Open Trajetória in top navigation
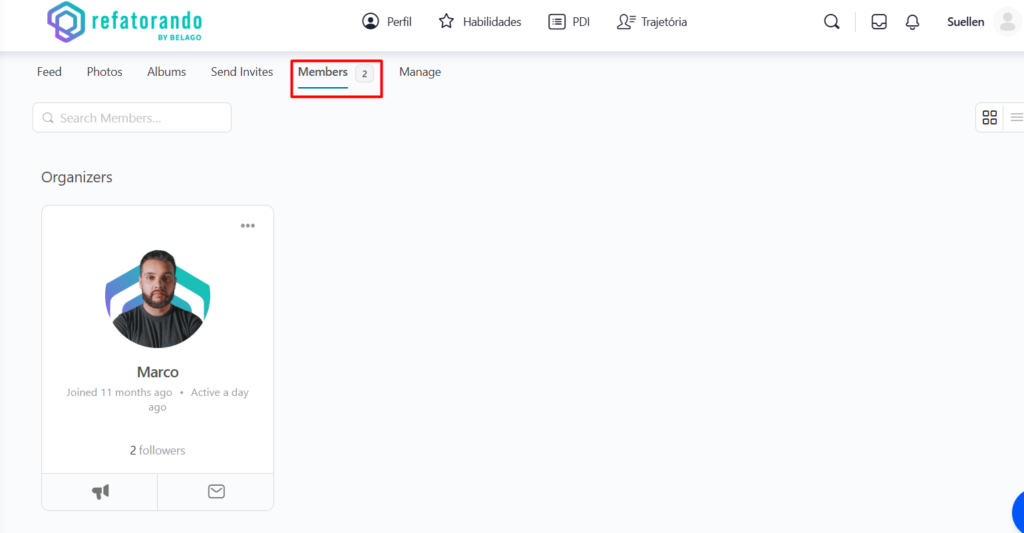The image size is (1024, 533). click(652, 22)
